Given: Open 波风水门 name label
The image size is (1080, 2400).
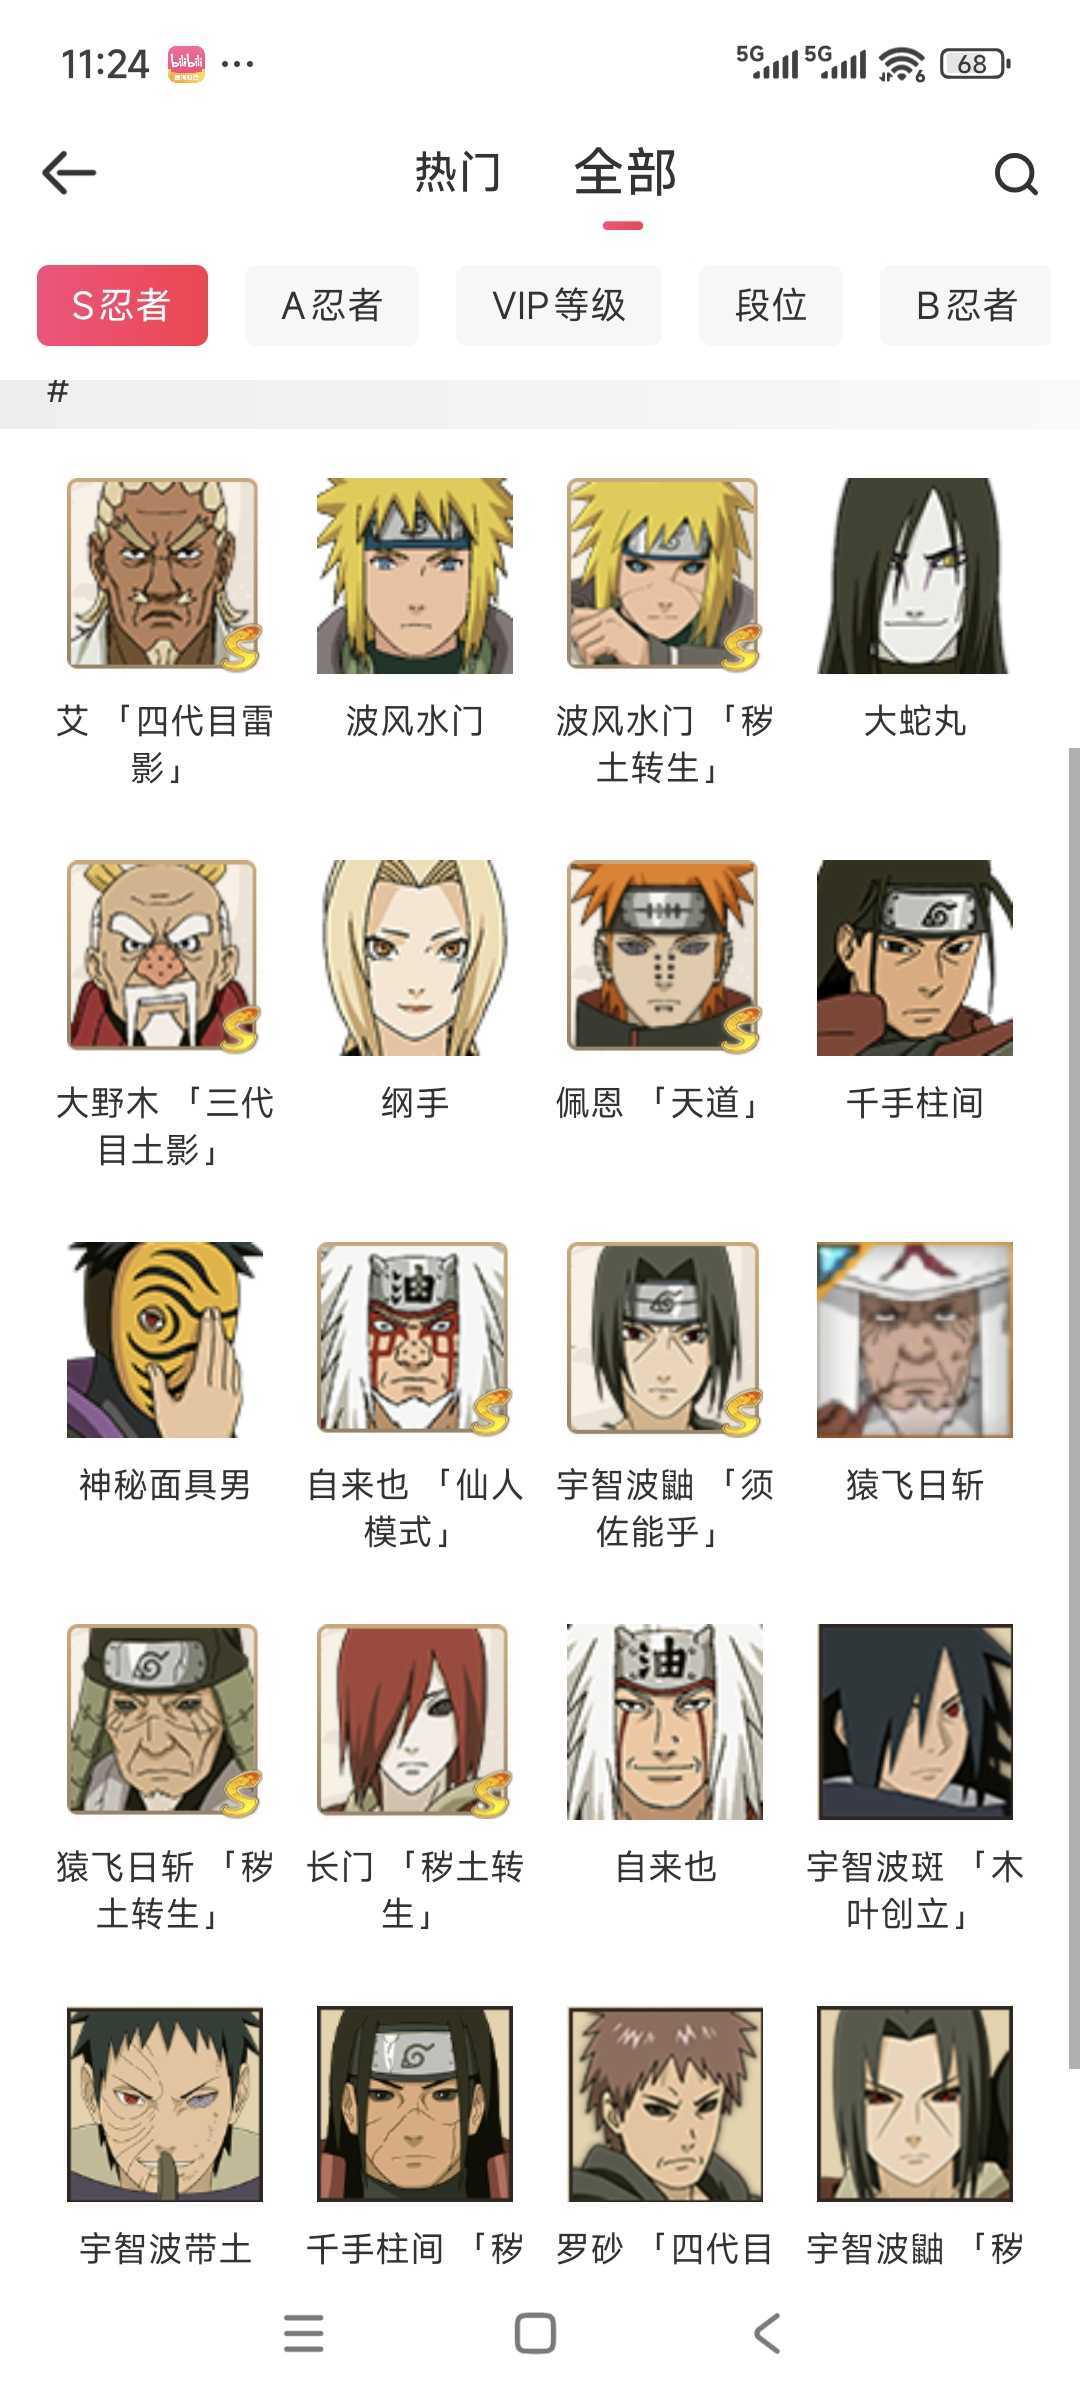Looking at the screenshot, I should coord(415,721).
